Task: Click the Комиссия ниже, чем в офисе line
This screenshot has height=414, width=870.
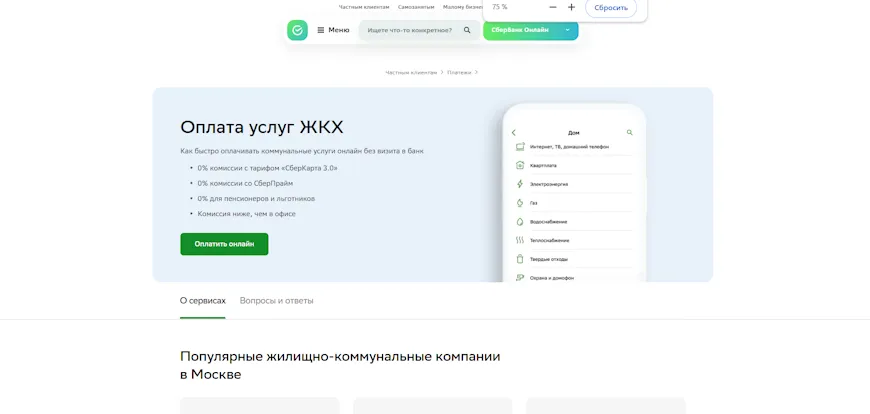Action: point(246,214)
